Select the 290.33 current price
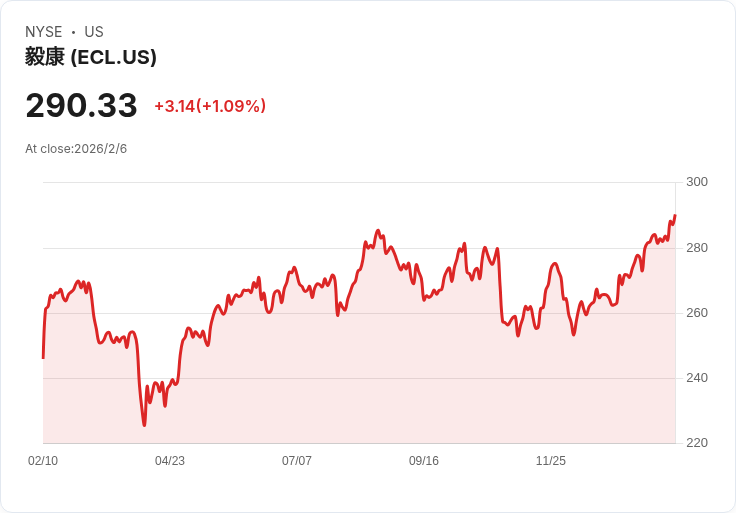The height and width of the screenshot is (513, 736). point(82,105)
